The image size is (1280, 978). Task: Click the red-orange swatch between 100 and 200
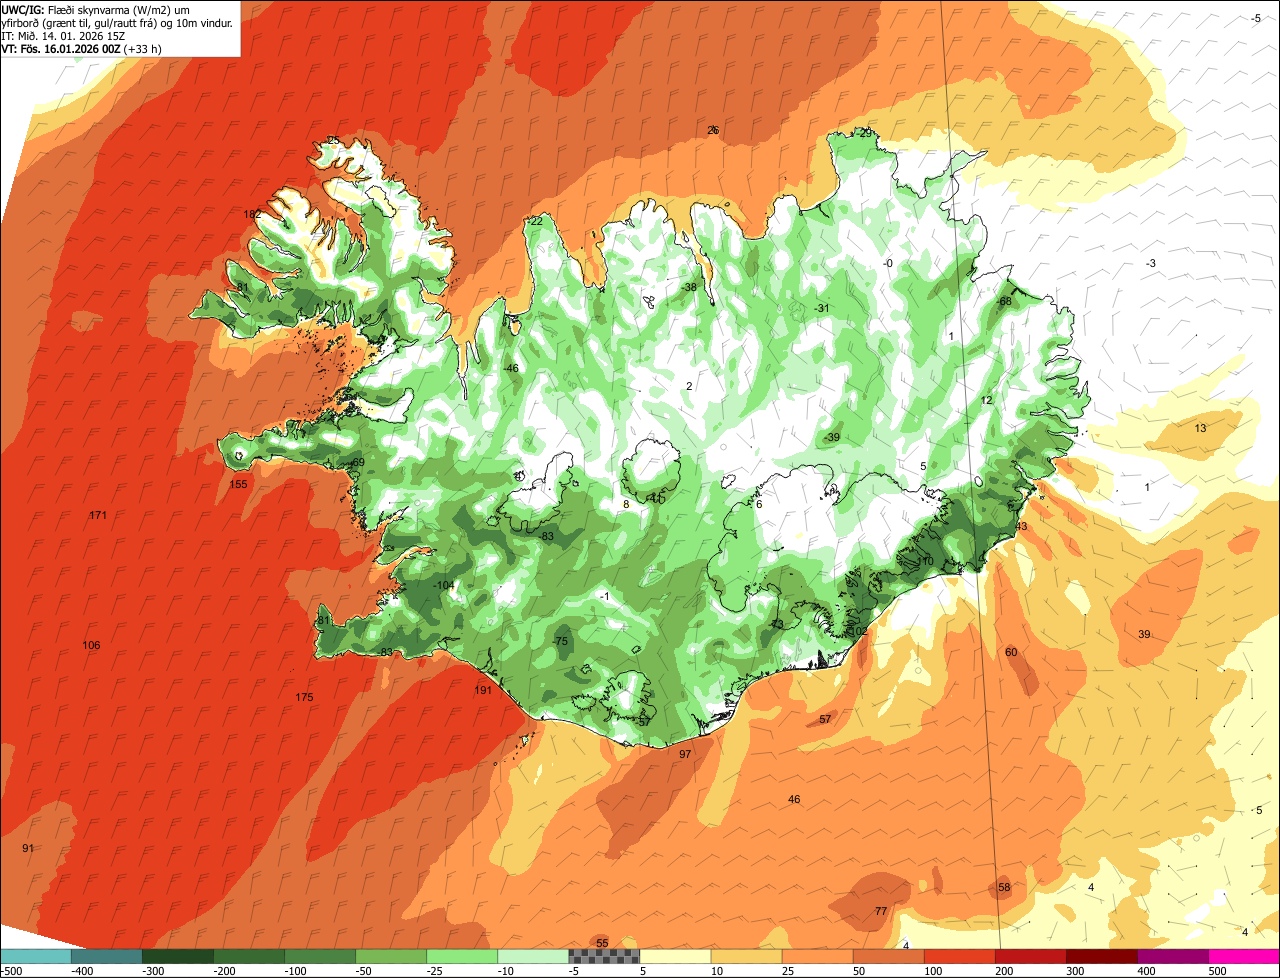click(959, 956)
